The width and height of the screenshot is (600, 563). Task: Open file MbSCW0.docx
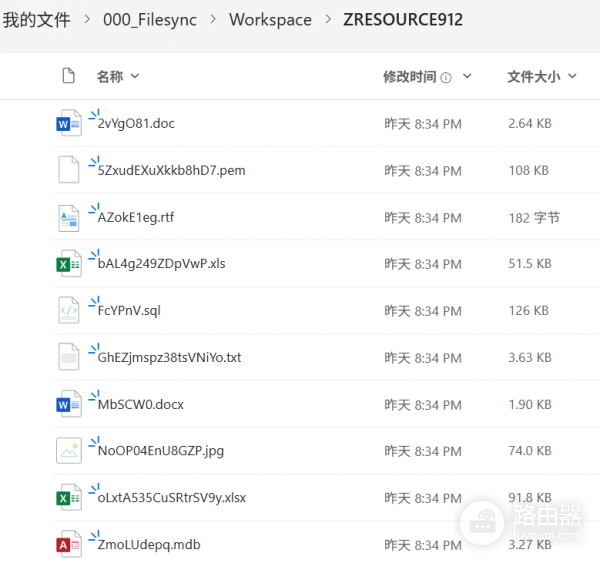[140, 405]
